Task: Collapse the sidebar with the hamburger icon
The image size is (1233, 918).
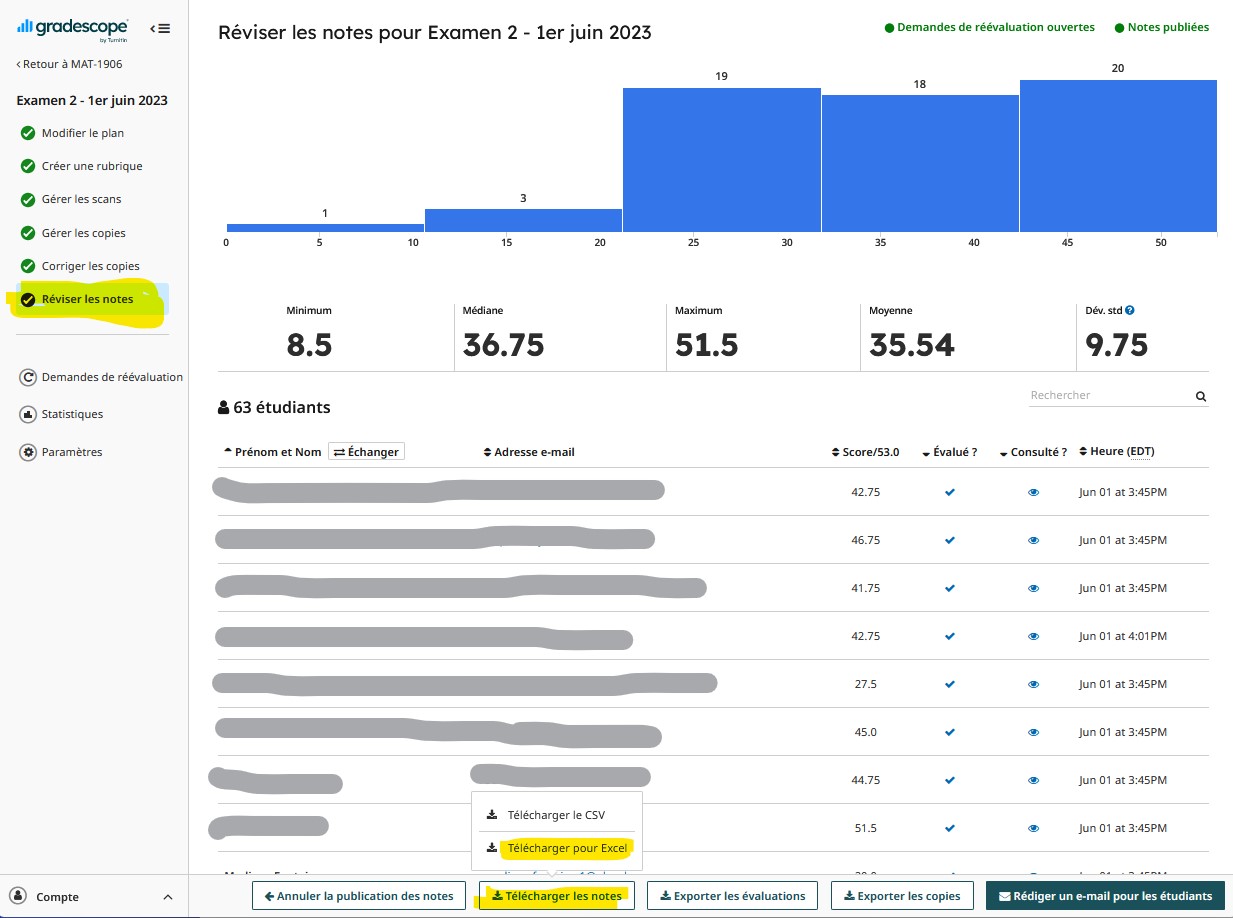Action: point(160,28)
